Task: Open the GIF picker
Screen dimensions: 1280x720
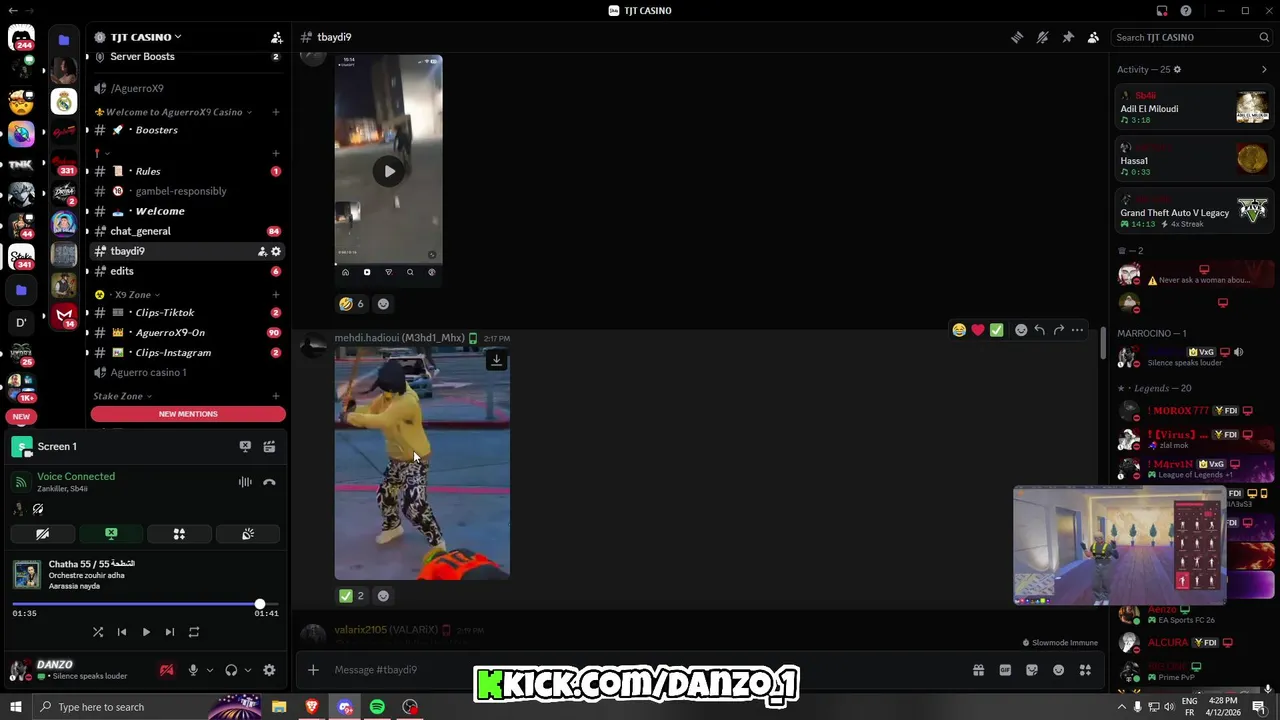Action: click(x=1005, y=670)
